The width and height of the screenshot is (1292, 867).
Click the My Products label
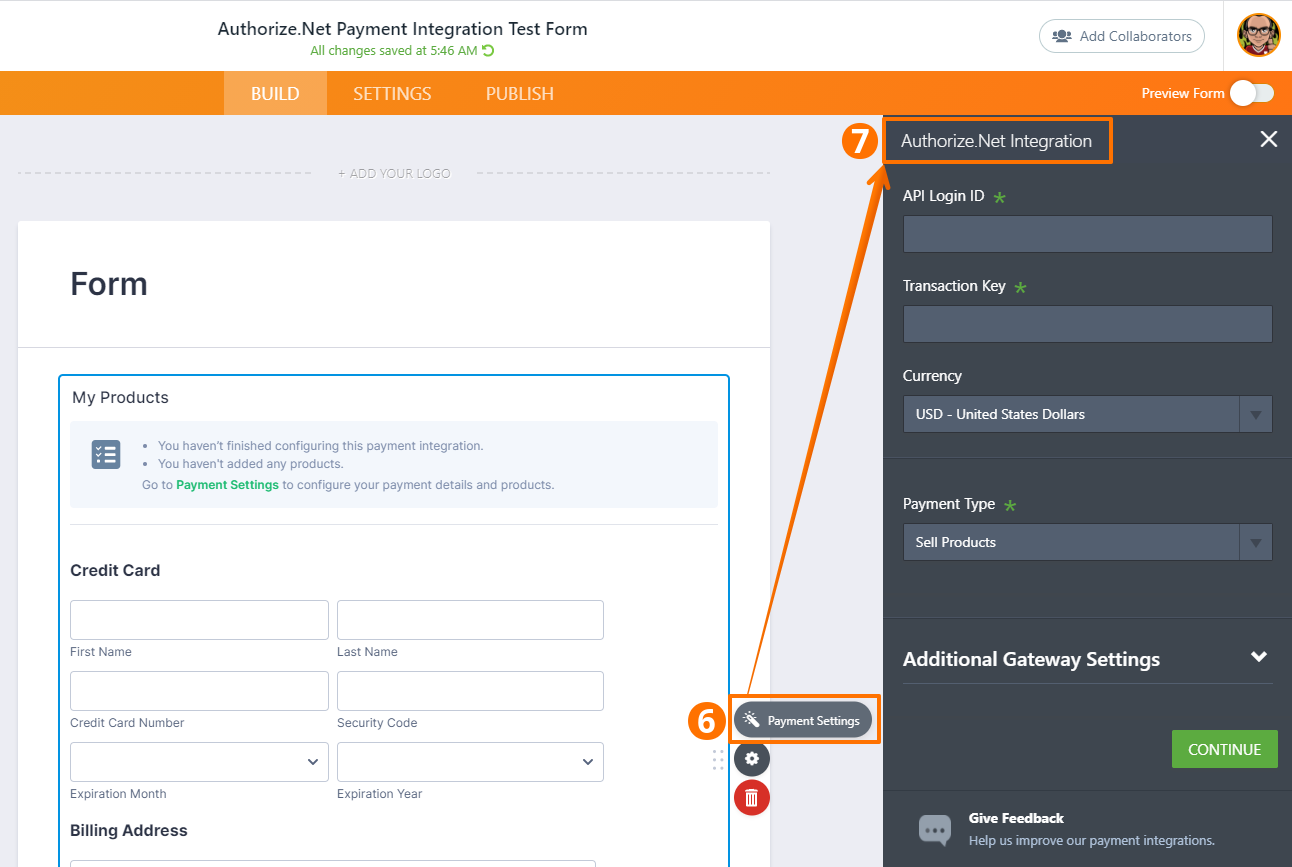[120, 397]
